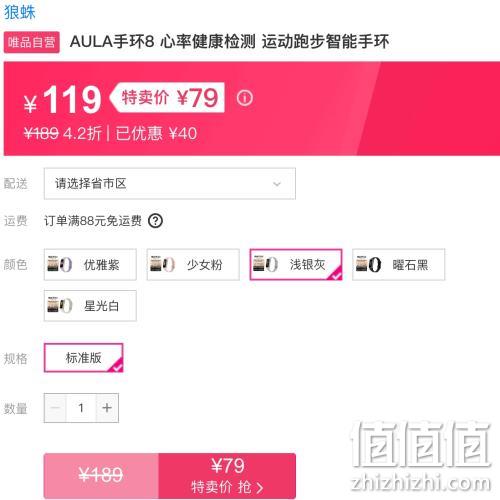Click the 曜石黑 wristband thumbnail icon
The width and height of the screenshot is (500, 500).
[x=368, y=265]
